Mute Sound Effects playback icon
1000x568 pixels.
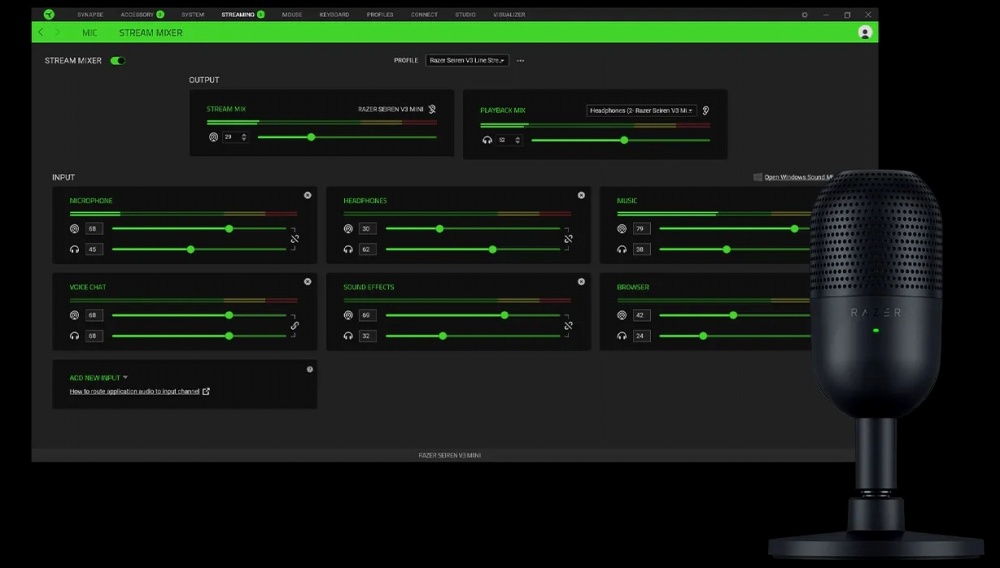click(348, 335)
